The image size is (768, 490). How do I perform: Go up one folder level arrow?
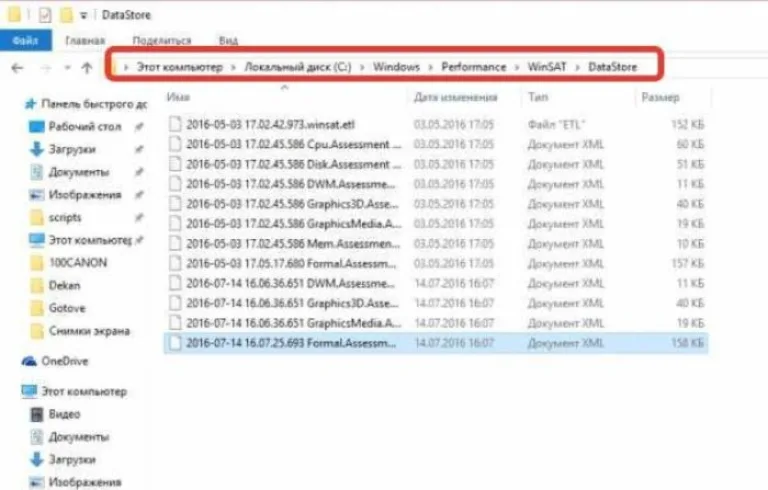(87, 68)
